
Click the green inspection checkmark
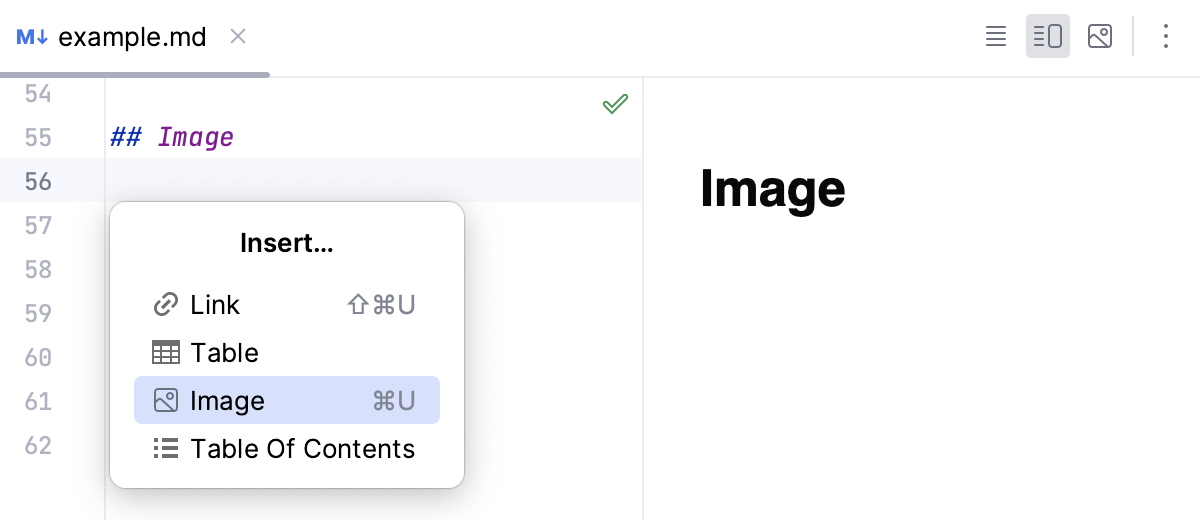point(615,104)
